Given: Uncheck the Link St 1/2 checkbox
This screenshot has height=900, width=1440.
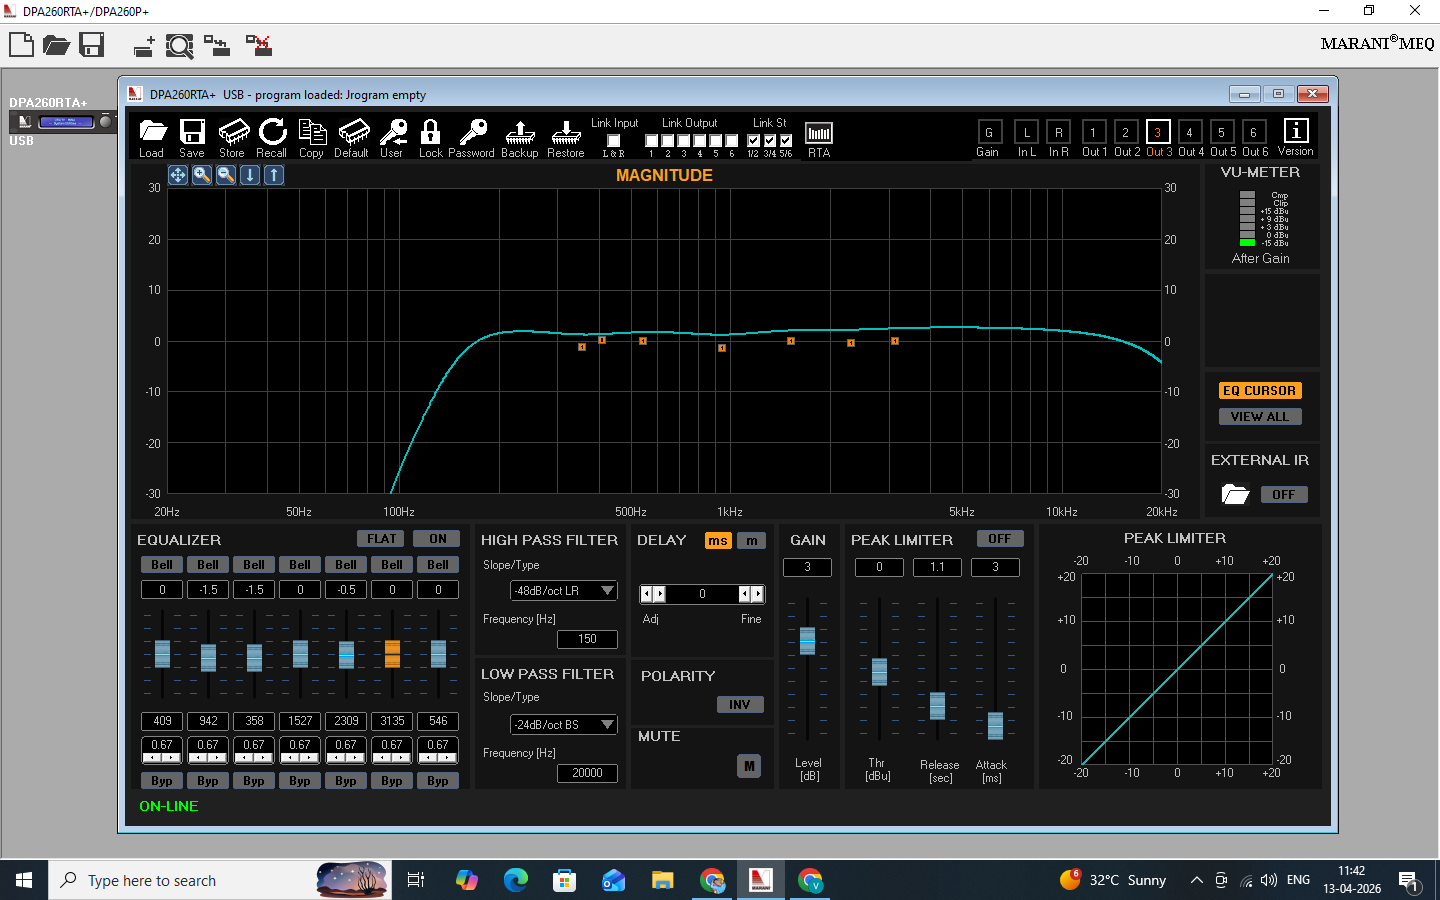Looking at the screenshot, I should pyautogui.click(x=754, y=141).
